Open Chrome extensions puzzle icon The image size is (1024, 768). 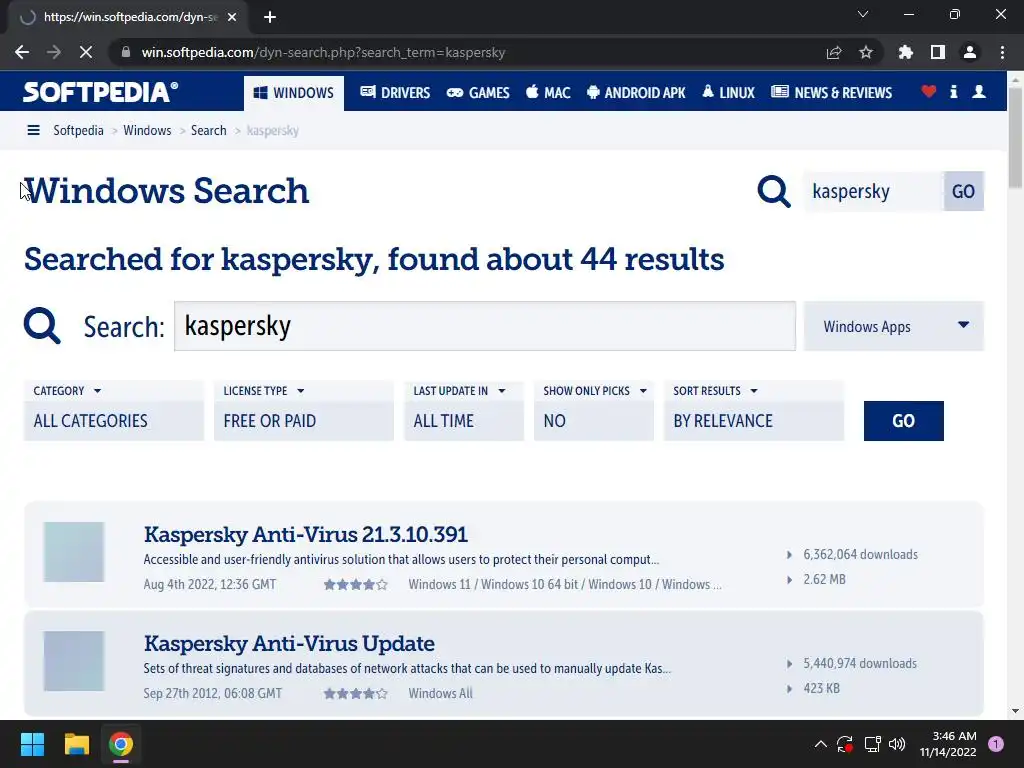pos(905,52)
